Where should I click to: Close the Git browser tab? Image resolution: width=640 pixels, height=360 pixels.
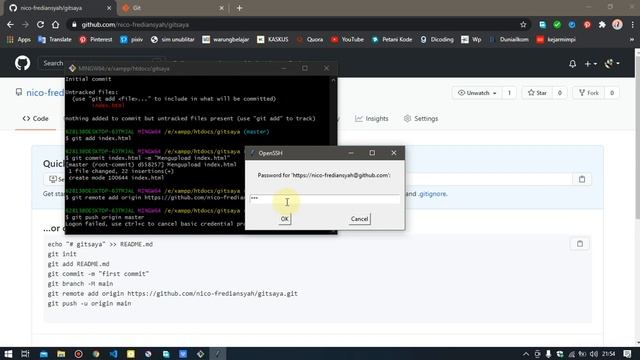tap(222, 8)
